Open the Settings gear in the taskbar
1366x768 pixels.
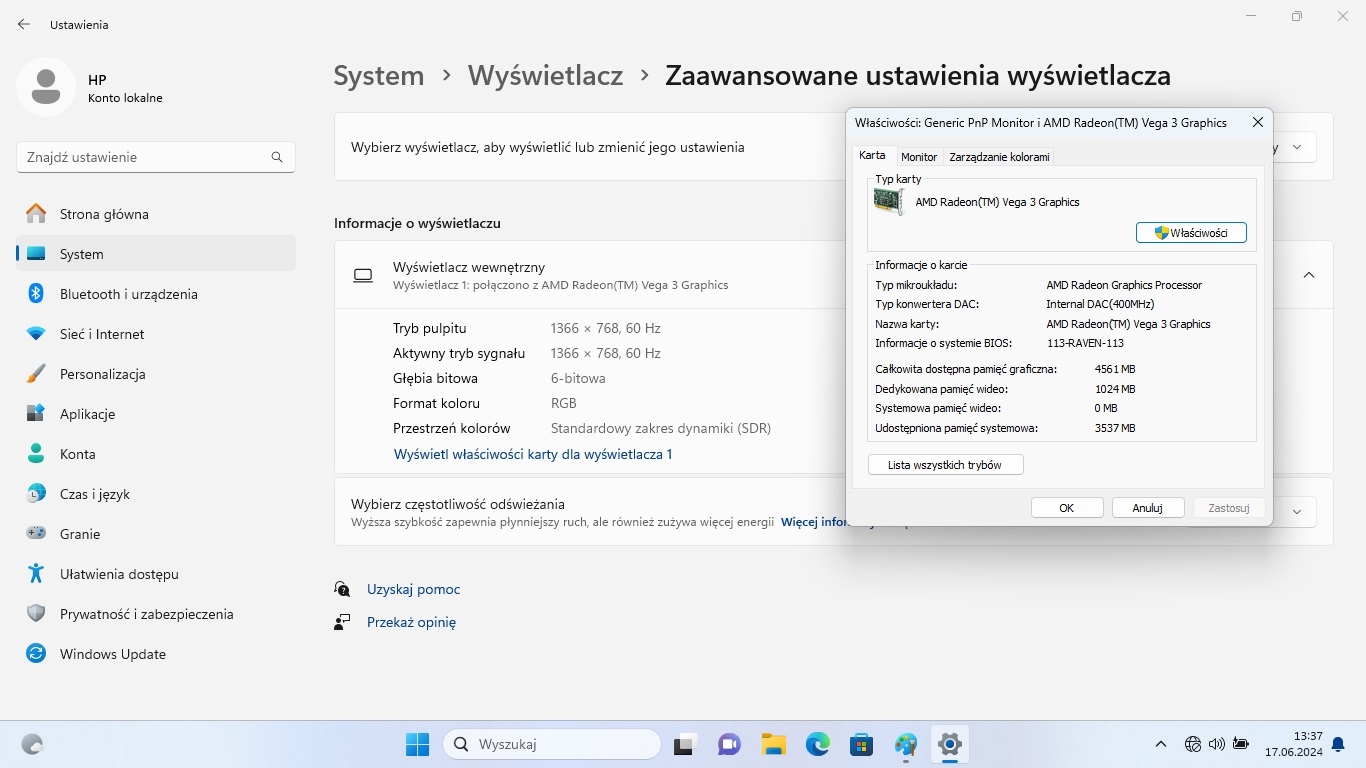click(x=949, y=744)
